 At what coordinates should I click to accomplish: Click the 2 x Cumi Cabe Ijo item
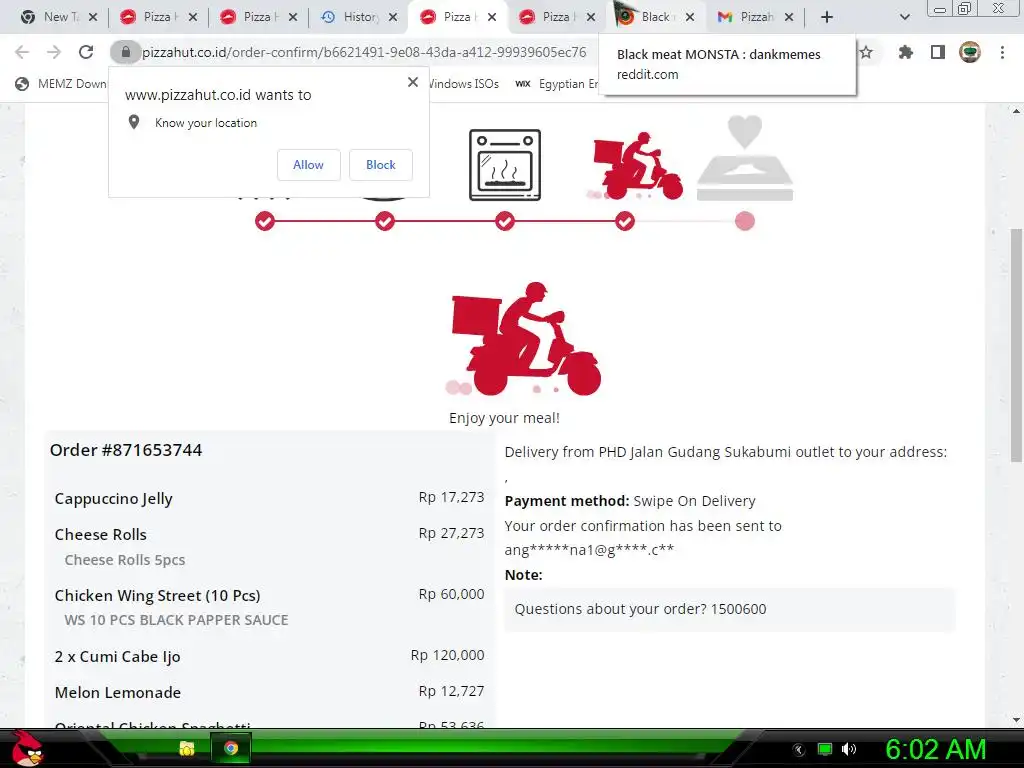118,656
